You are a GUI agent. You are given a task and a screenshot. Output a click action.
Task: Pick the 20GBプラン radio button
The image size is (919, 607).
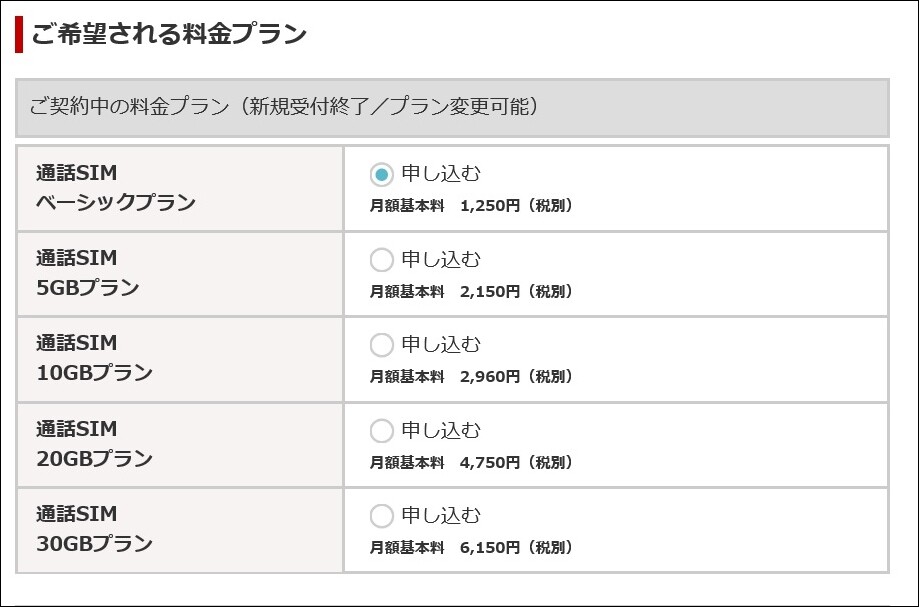click(381, 431)
